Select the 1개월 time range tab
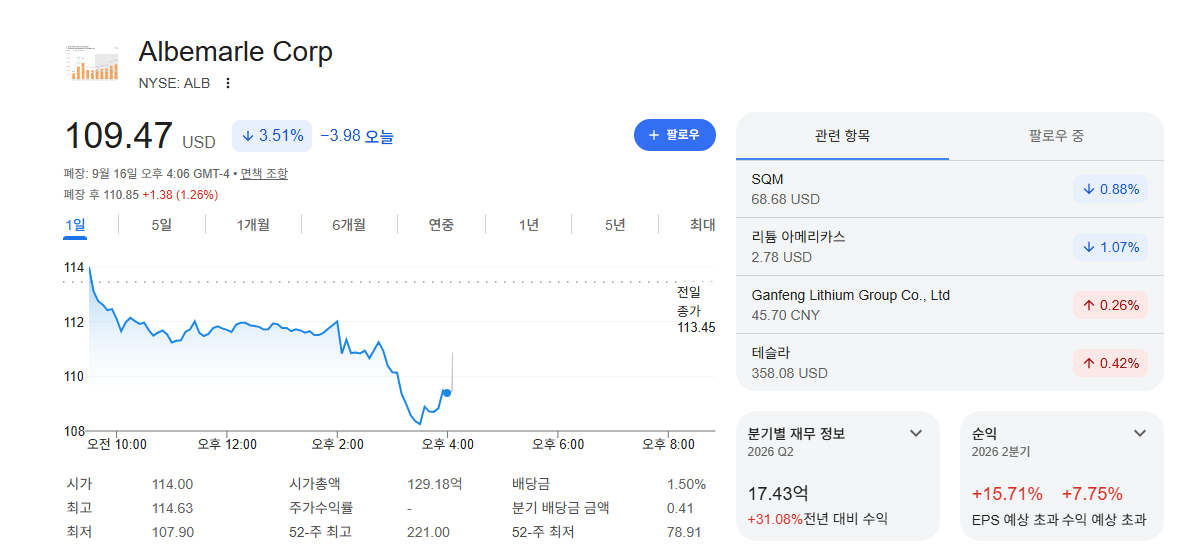The height and width of the screenshot is (554, 1198). pos(253,225)
